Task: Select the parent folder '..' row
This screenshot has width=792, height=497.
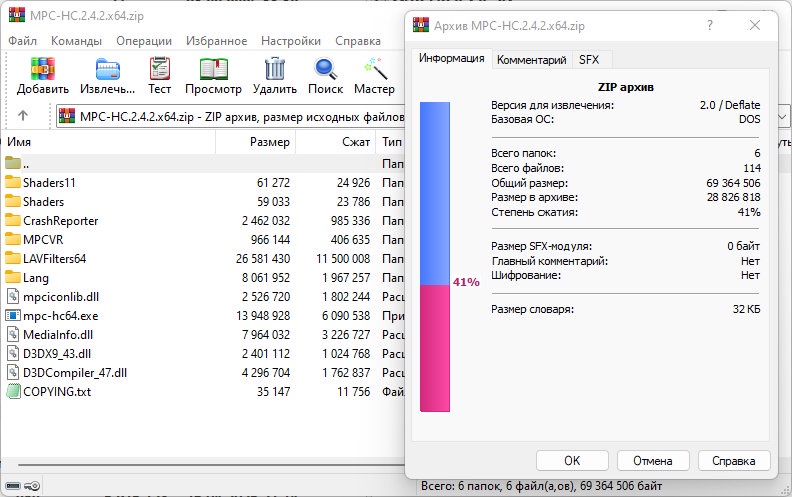Action: (x=202, y=164)
